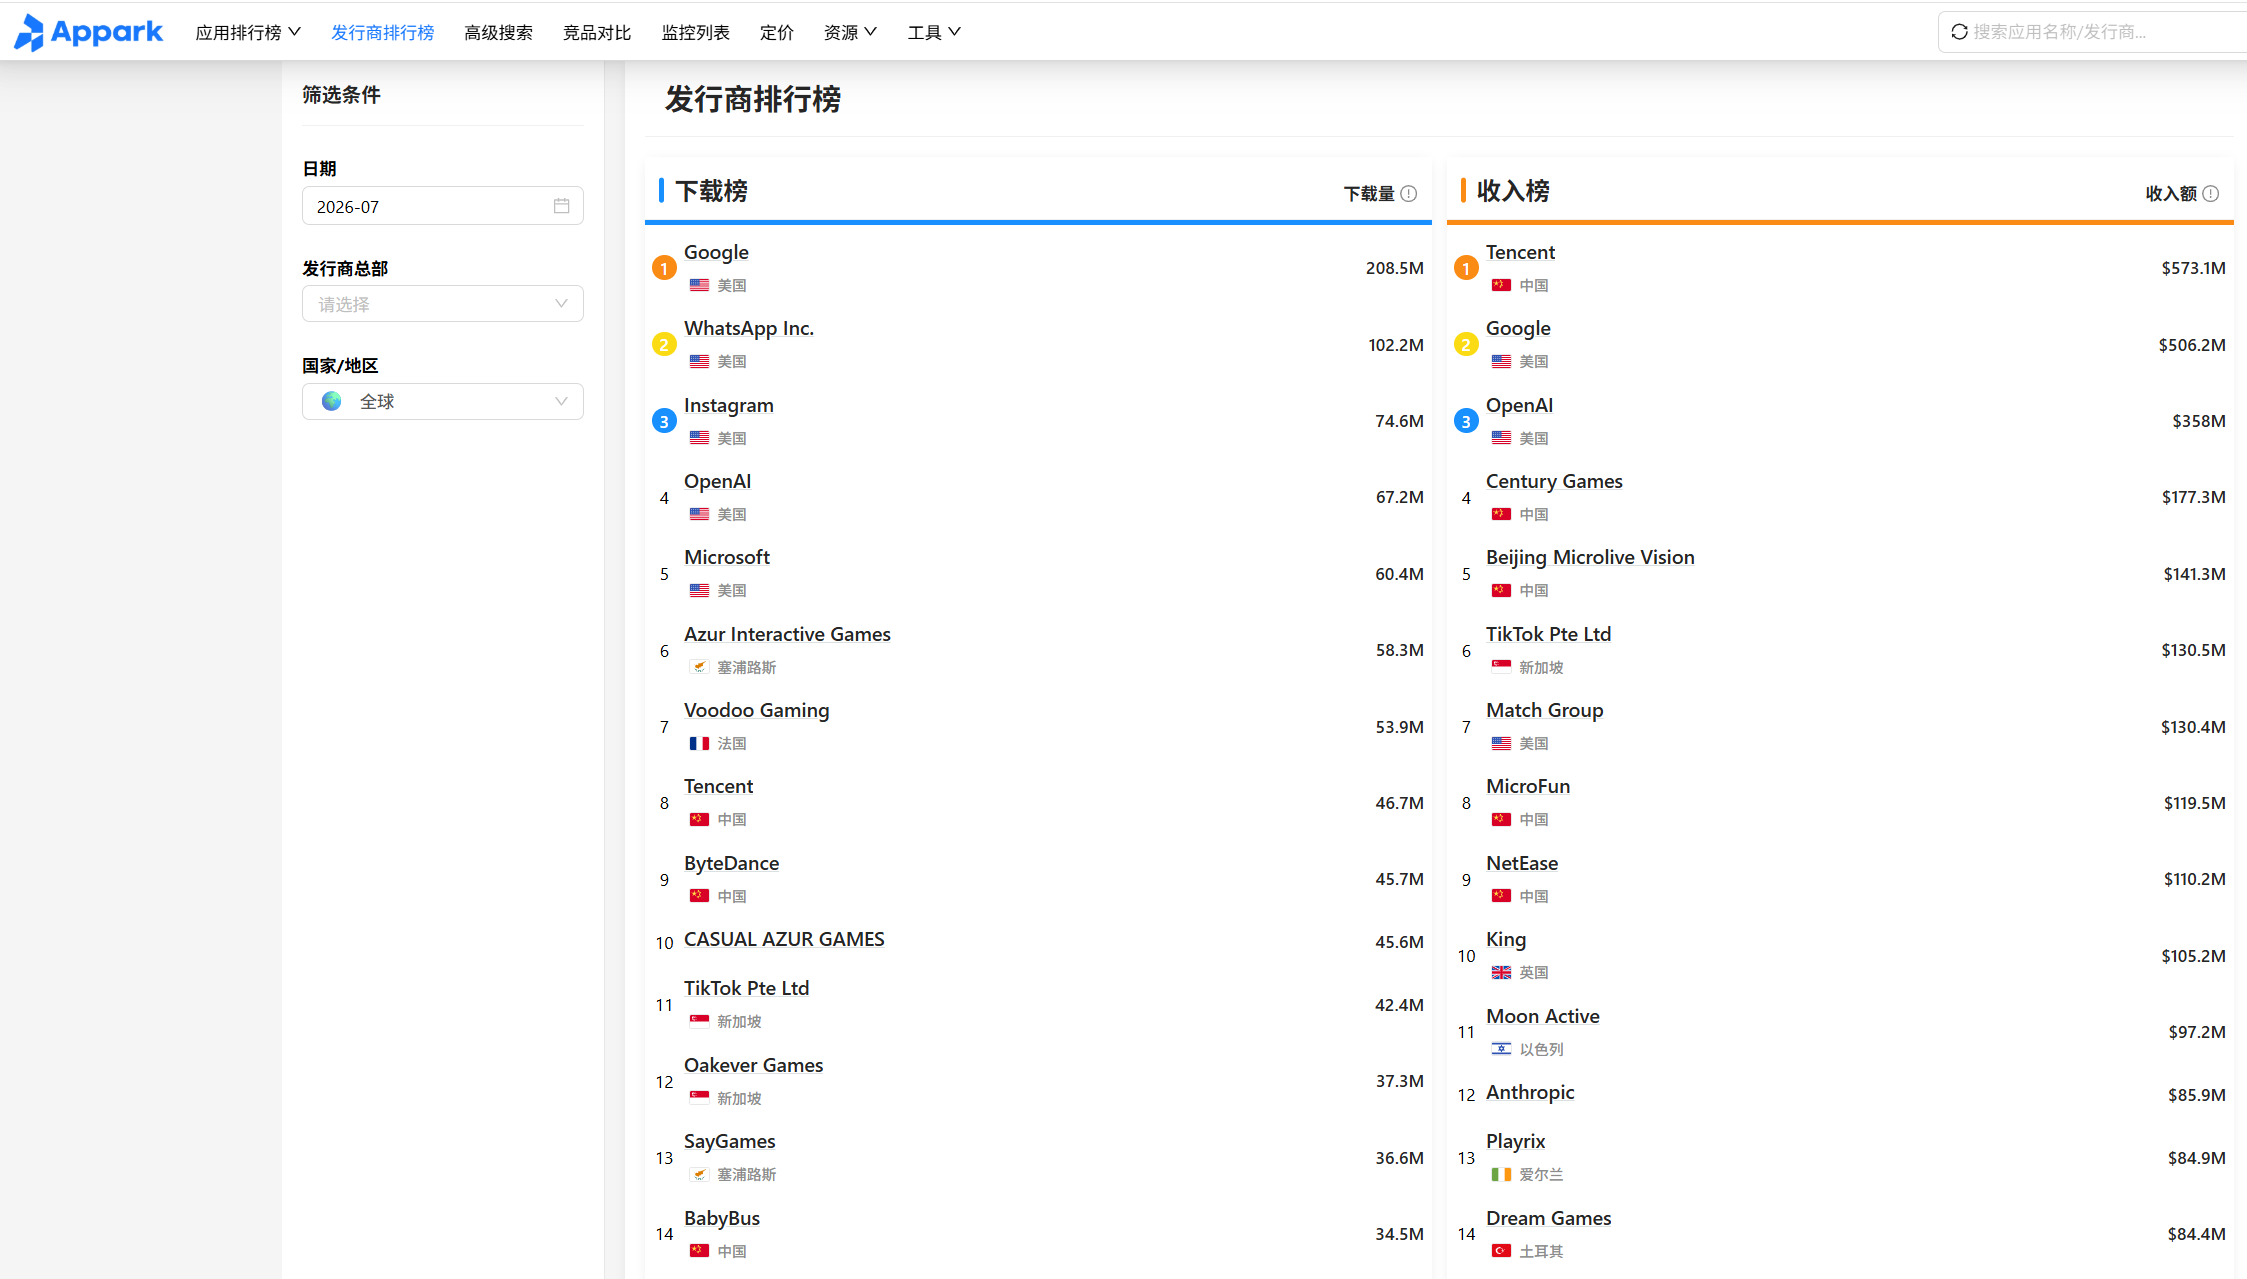Click the $85.9M revenue value for Anthropic

[x=2196, y=1095]
